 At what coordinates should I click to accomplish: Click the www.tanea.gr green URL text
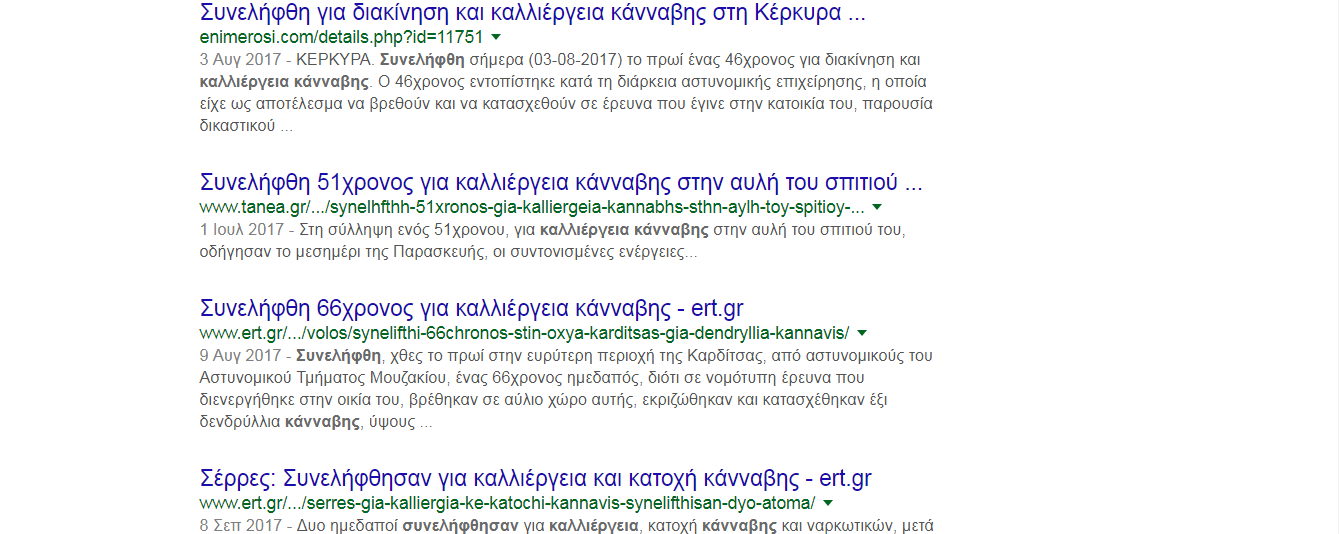click(532, 207)
